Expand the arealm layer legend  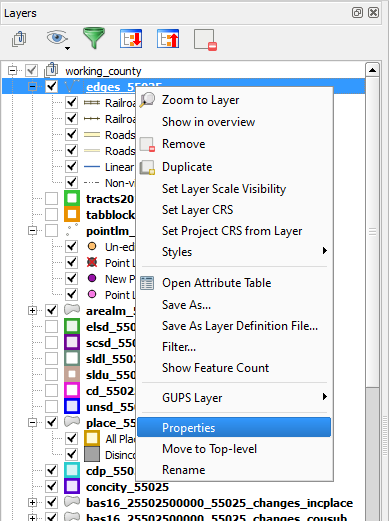32,310
